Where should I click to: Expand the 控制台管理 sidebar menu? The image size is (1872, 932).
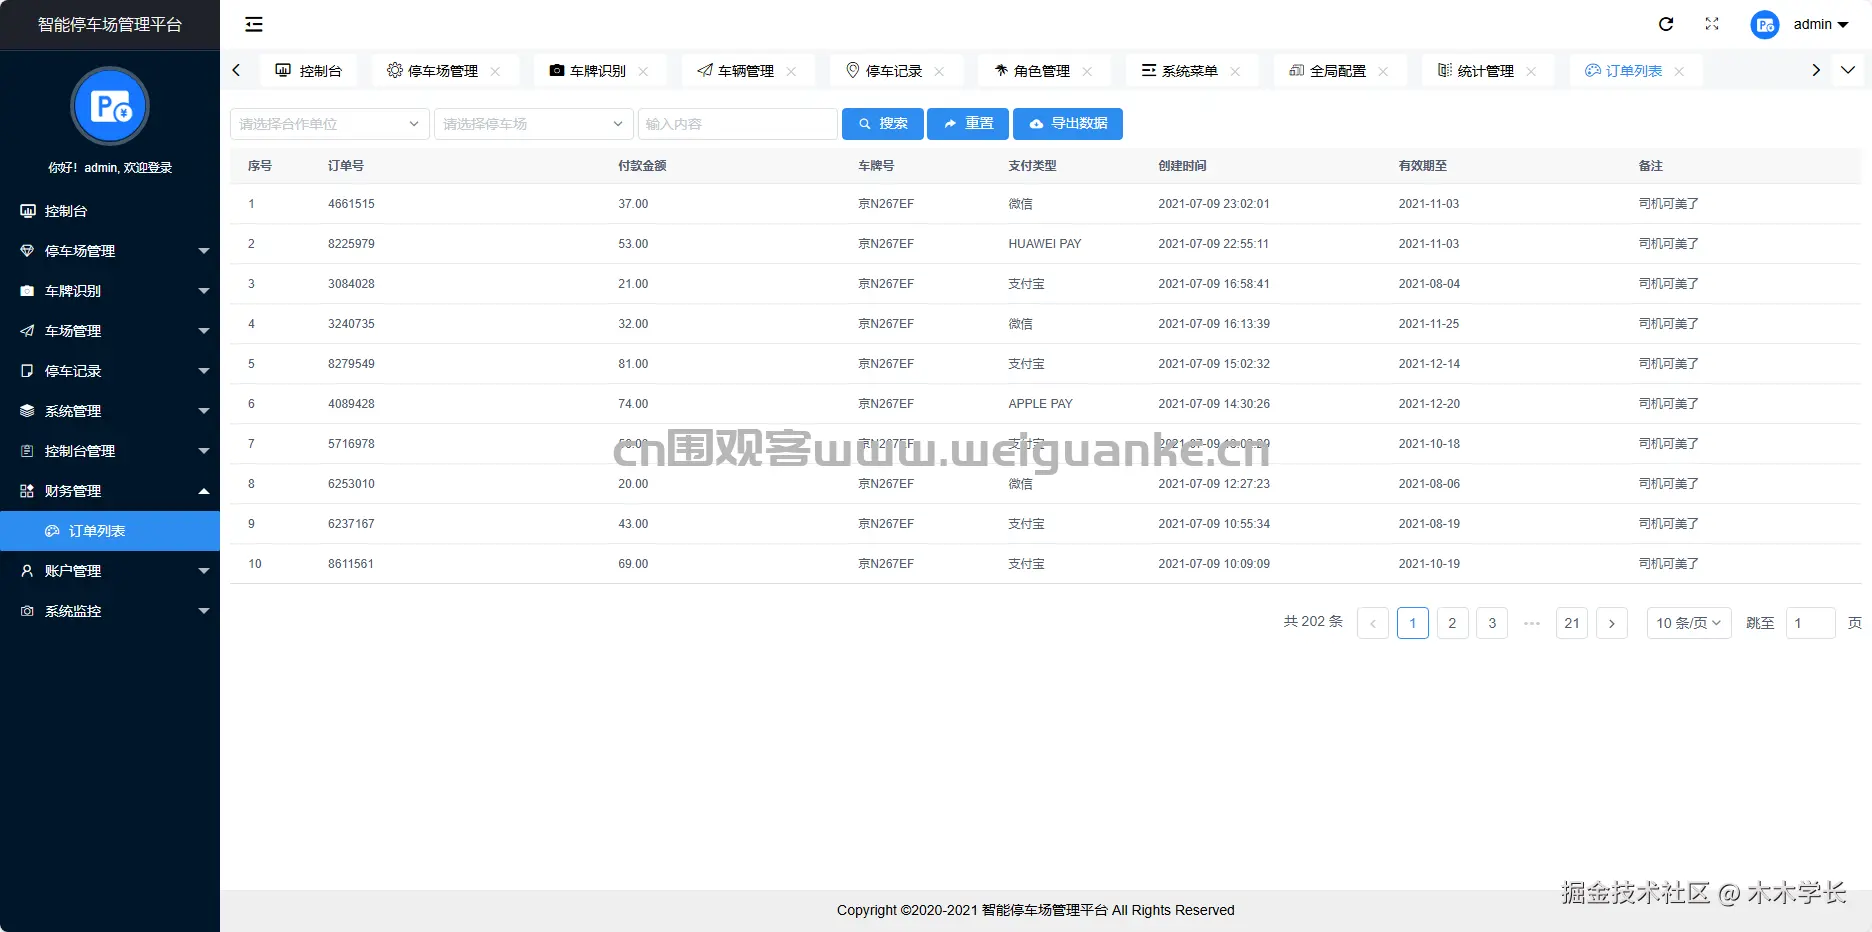110,451
